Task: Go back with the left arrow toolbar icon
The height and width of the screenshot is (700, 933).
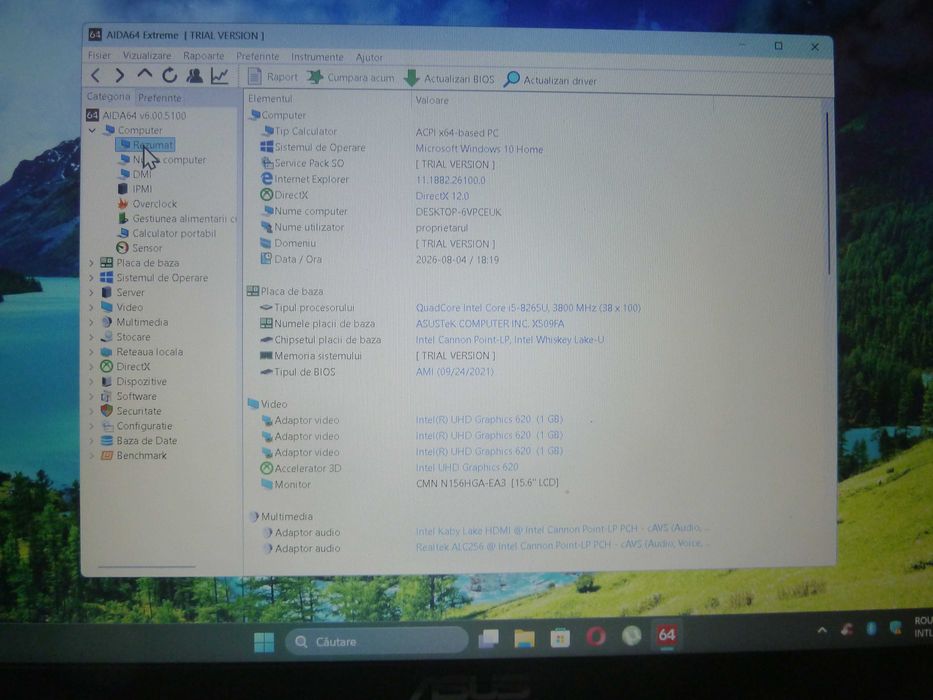Action: [96, 75]
